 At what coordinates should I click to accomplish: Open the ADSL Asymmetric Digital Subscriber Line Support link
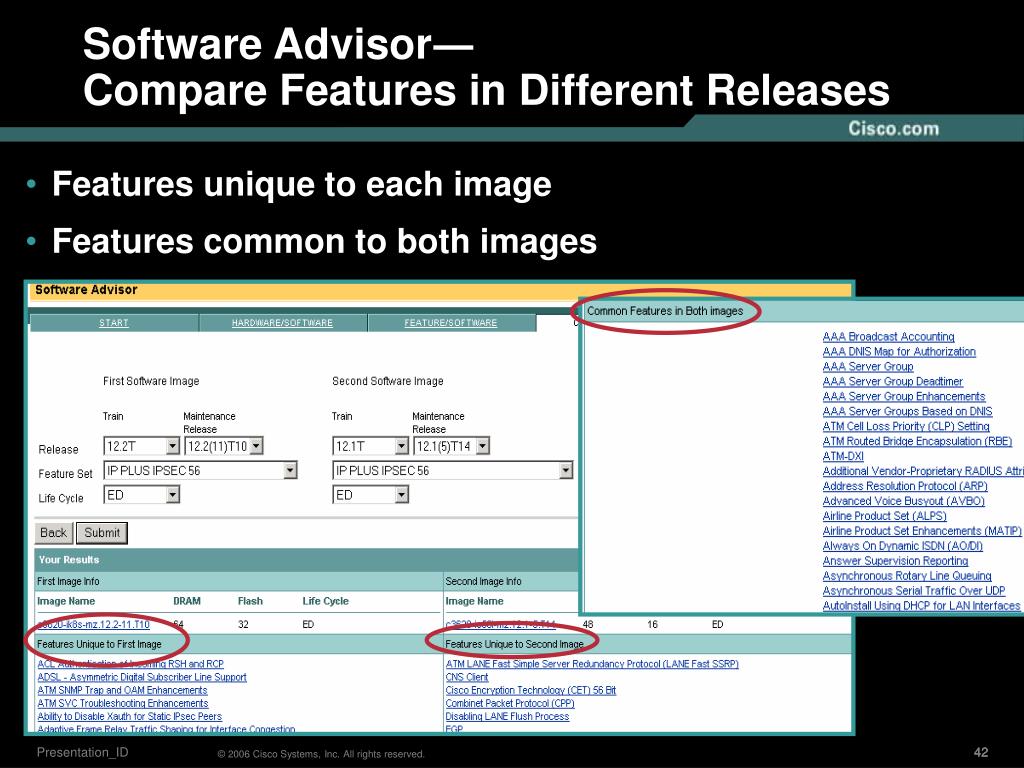(x=142, y=677)
